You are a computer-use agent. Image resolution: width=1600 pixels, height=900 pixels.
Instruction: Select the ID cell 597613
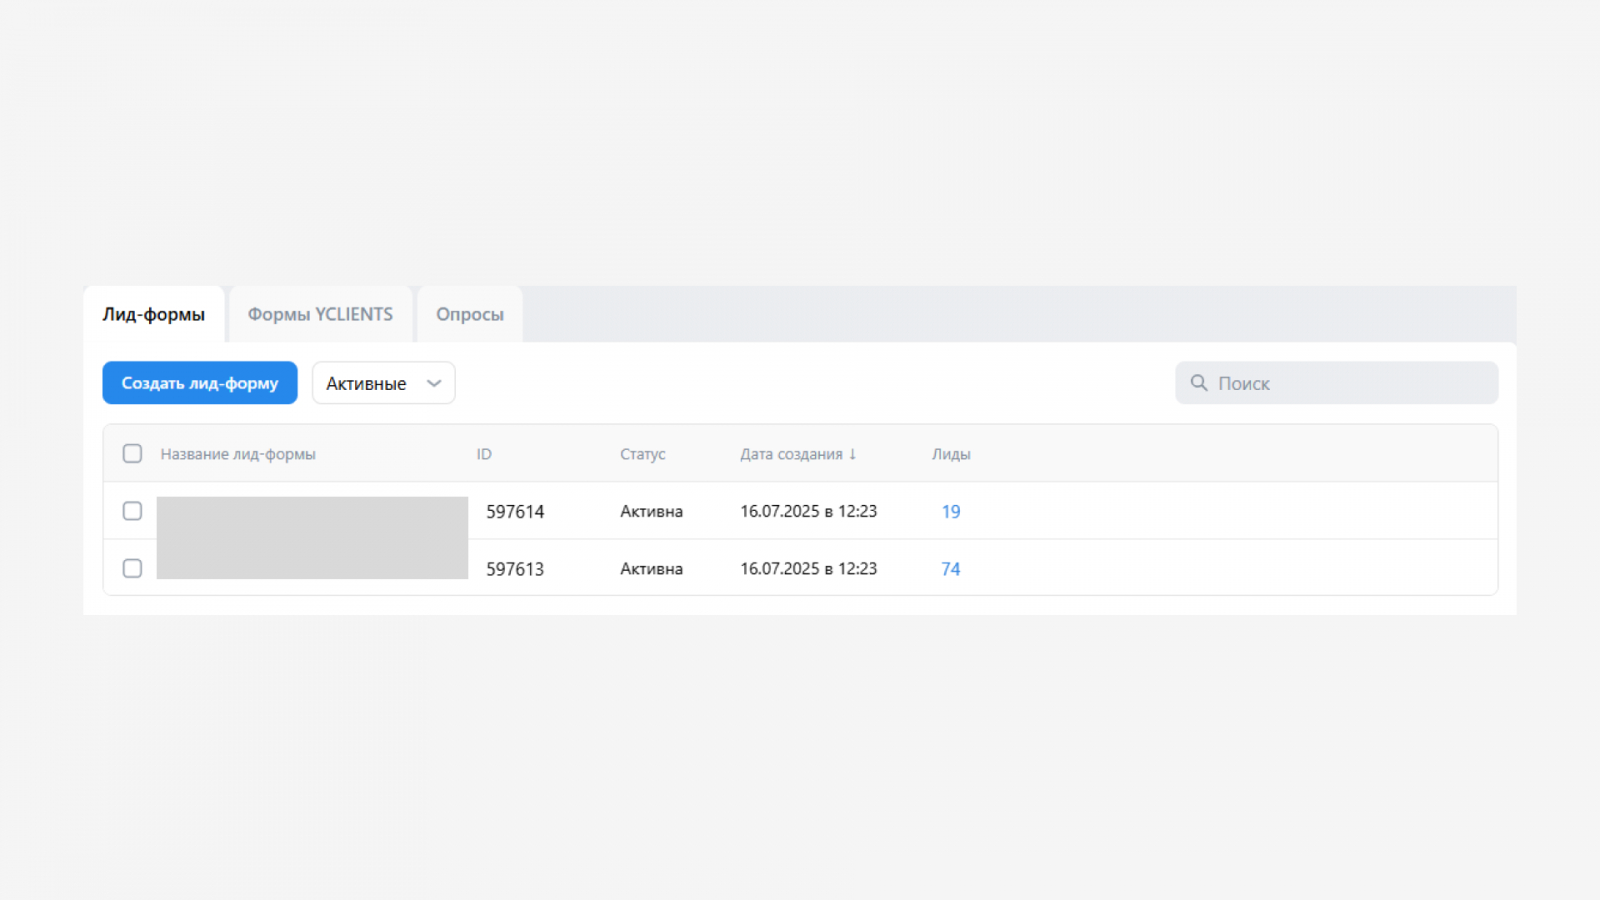pyautogui.click(x=515, y=569)
